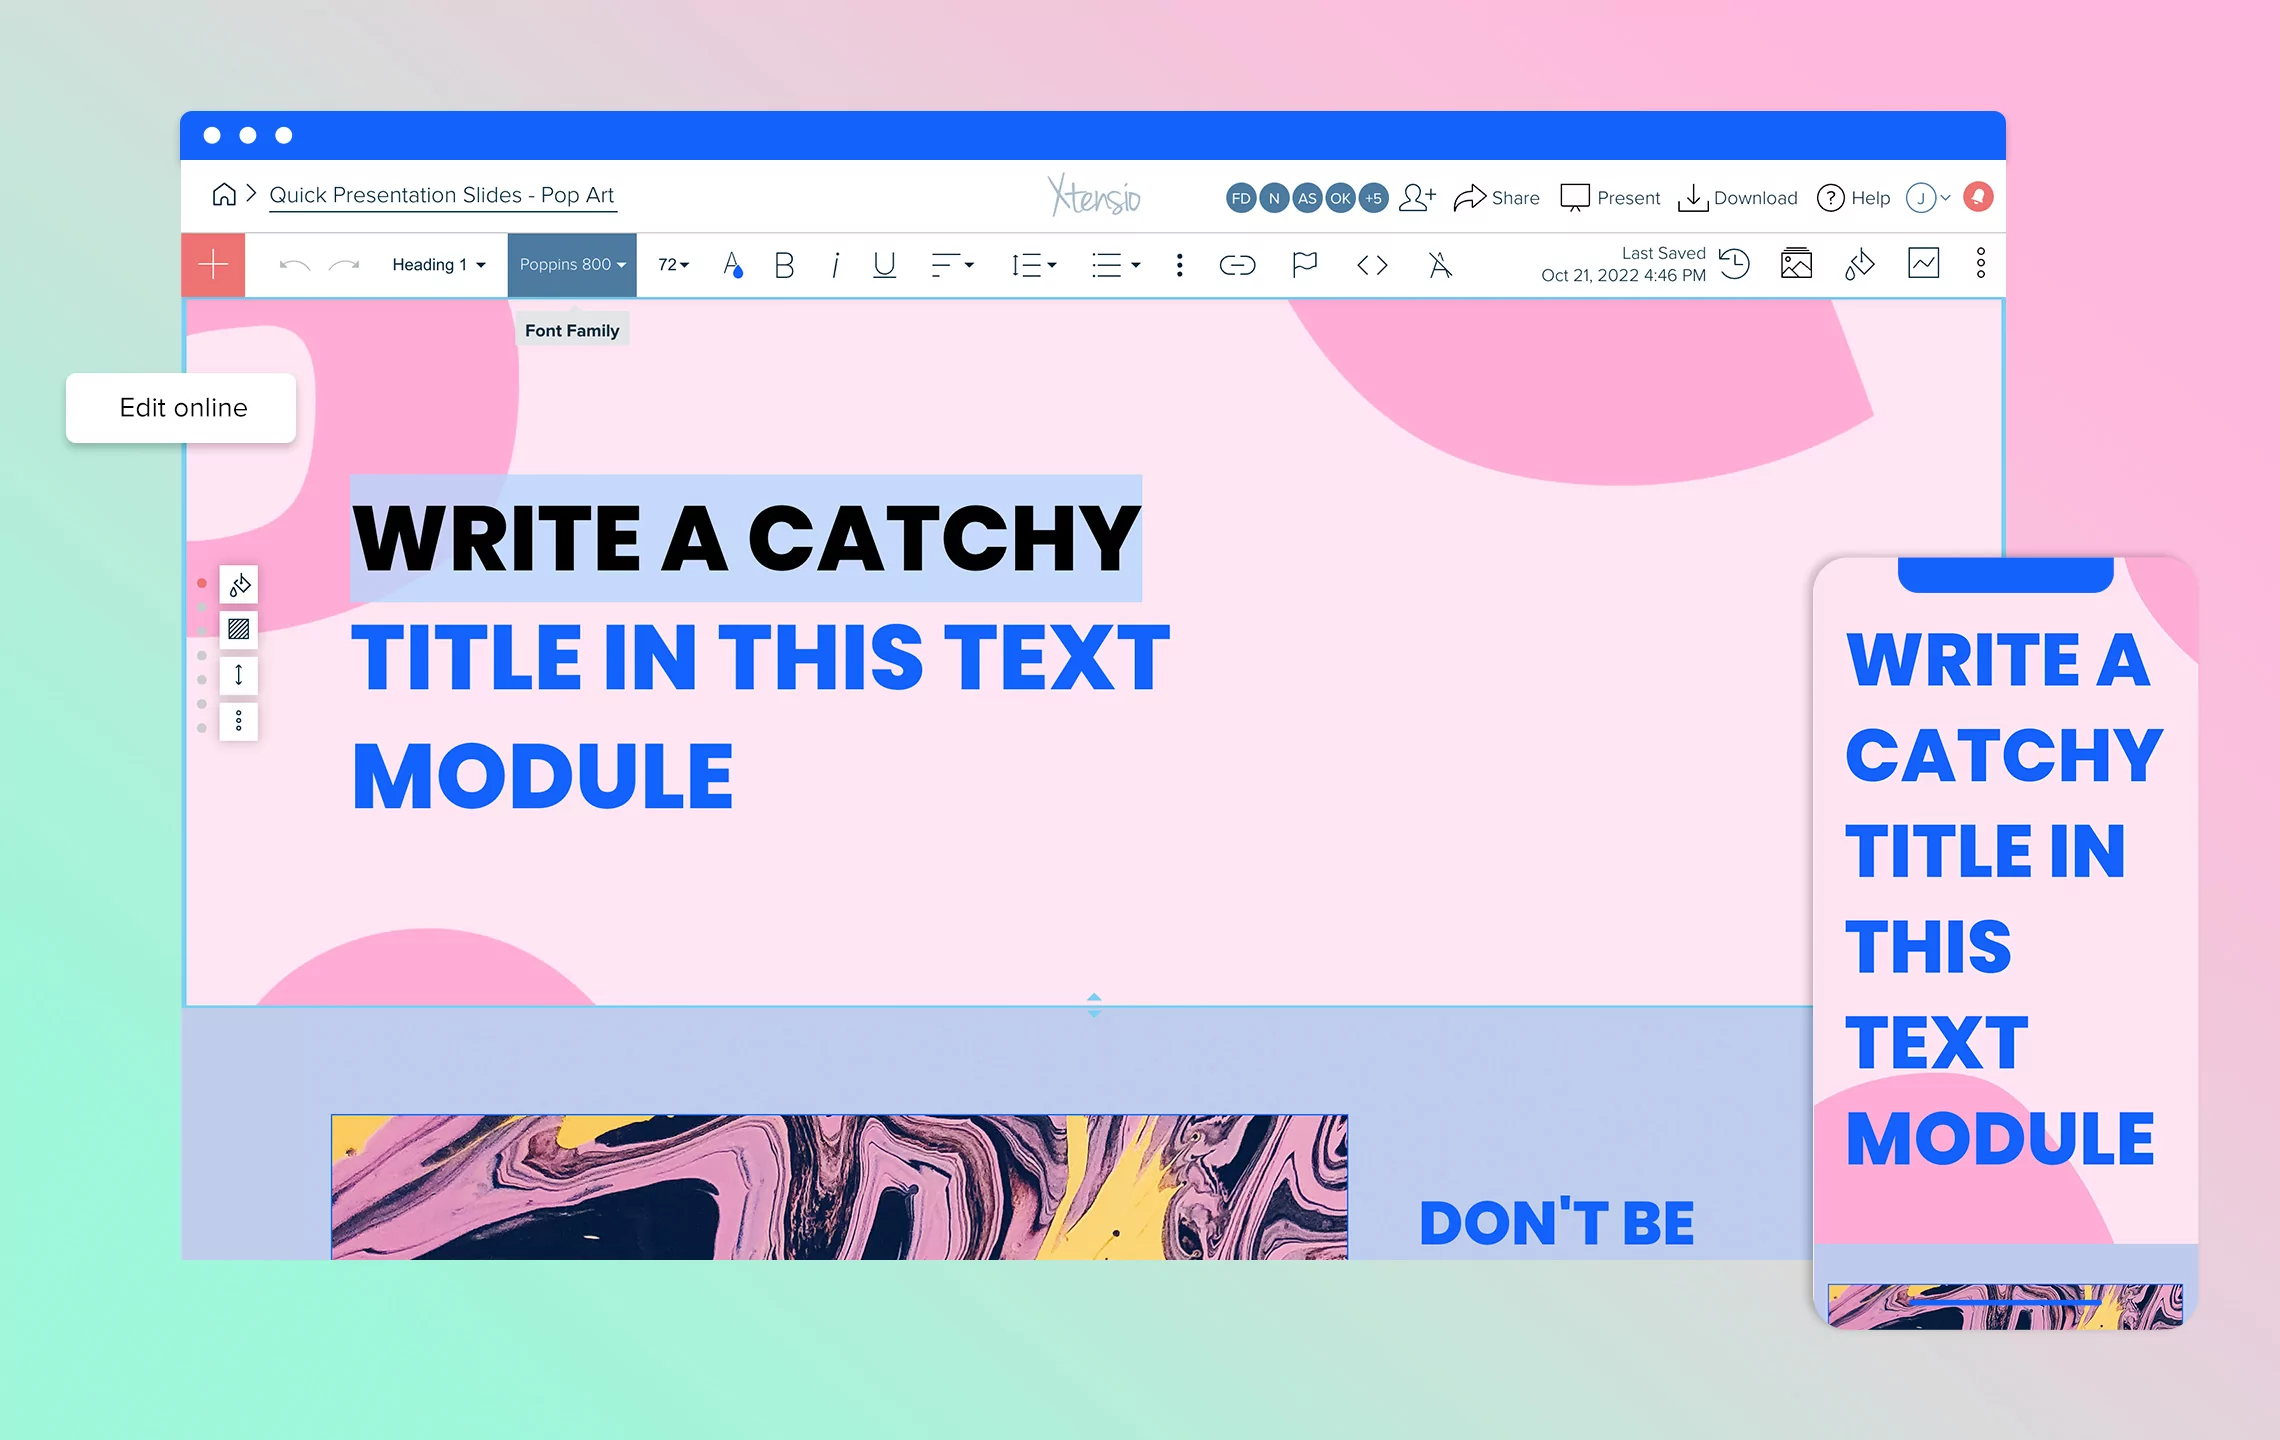Toggle underline formatting
Screen dimensions: 2280x1440
coord(883,264)
